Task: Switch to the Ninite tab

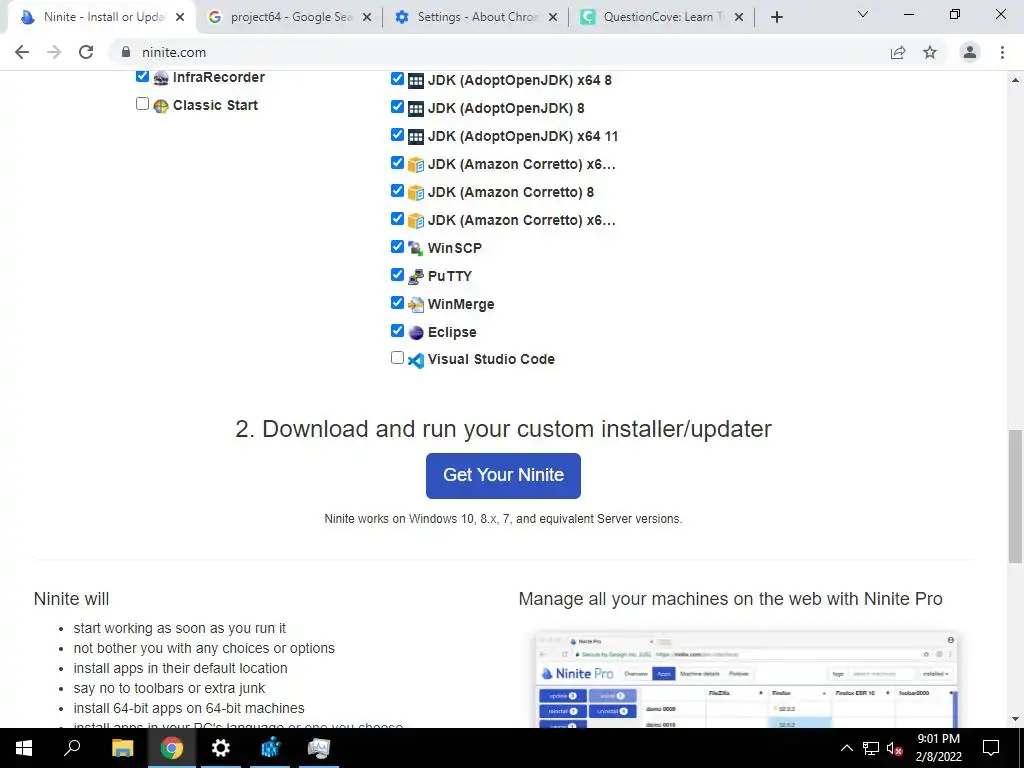Action: tap(101, 18)
